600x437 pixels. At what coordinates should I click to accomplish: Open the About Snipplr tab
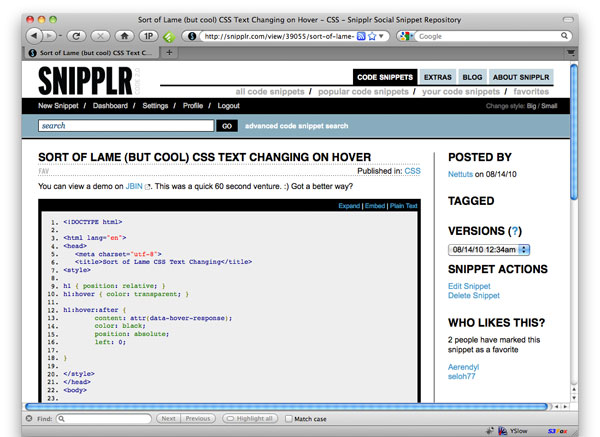[x=521, y=77]
